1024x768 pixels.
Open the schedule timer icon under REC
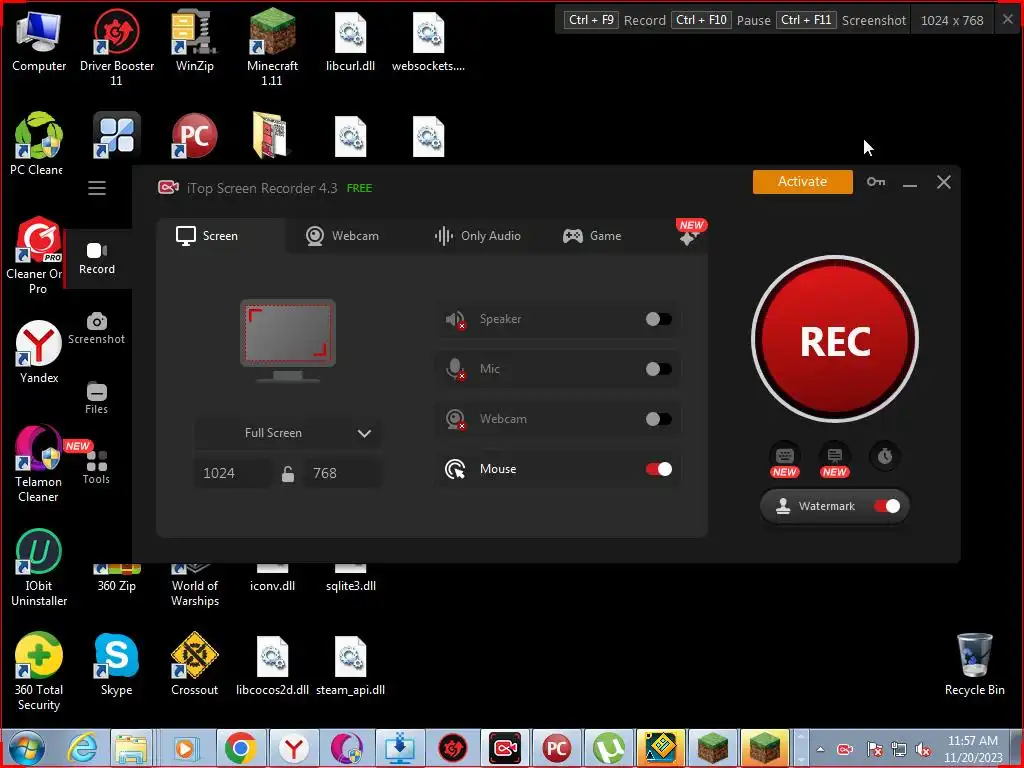click(x=885, y=456)
